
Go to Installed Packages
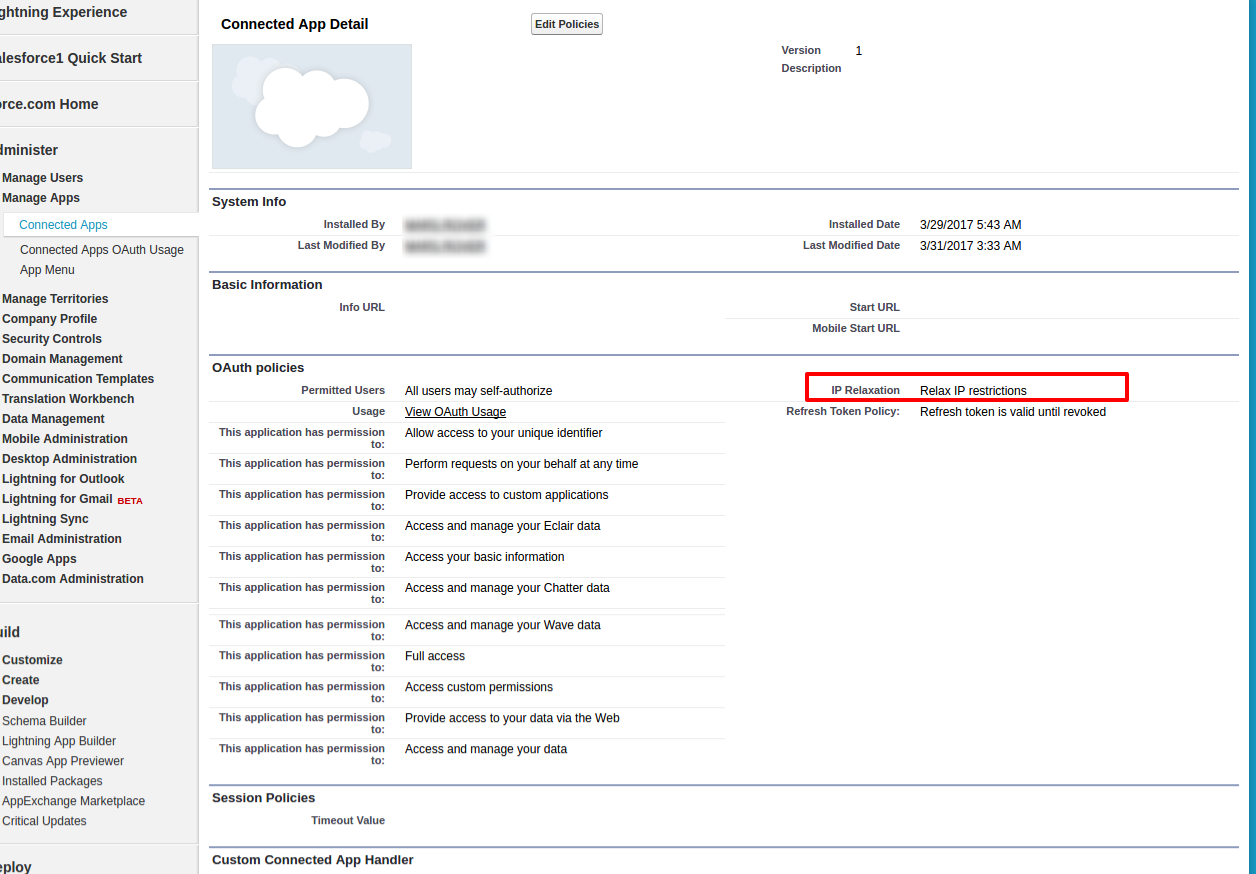click(x=52, y=781)
